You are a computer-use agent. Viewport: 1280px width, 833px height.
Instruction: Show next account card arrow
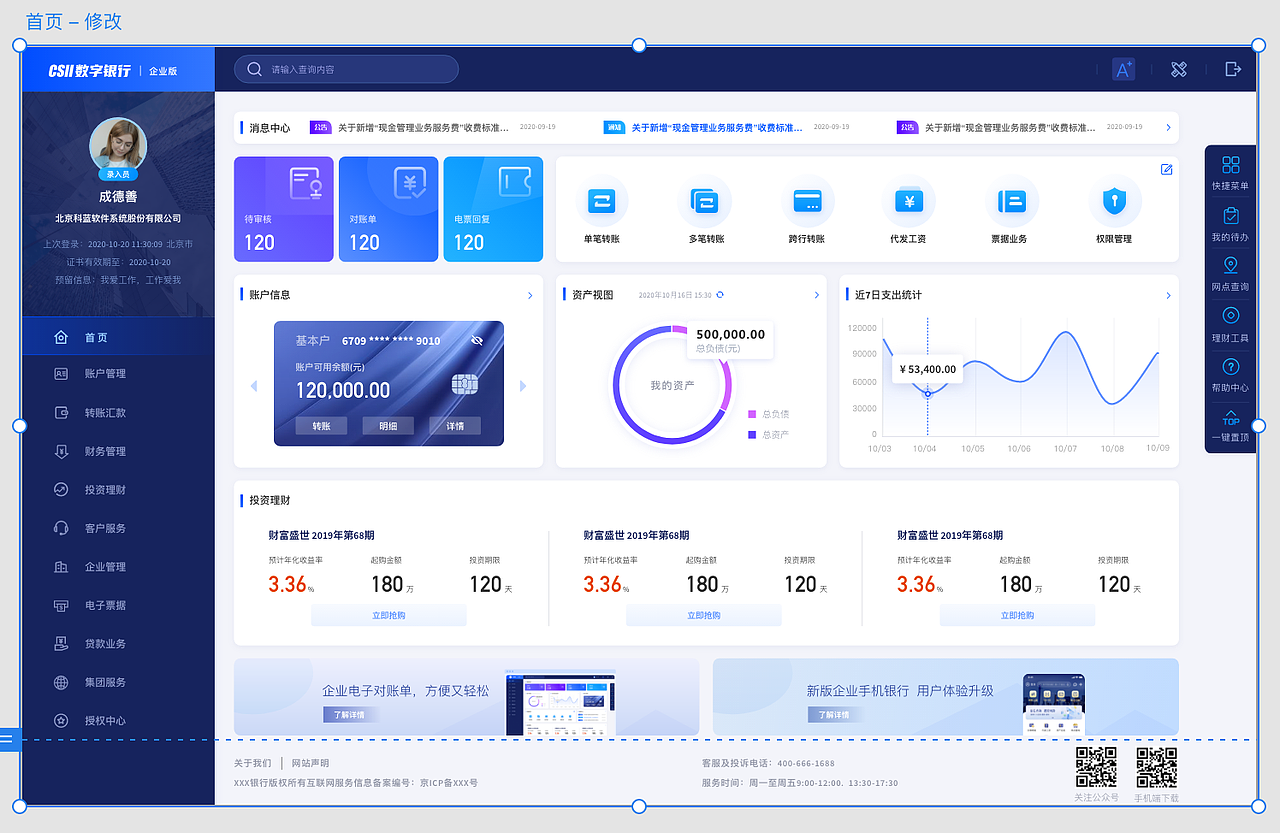523,386
